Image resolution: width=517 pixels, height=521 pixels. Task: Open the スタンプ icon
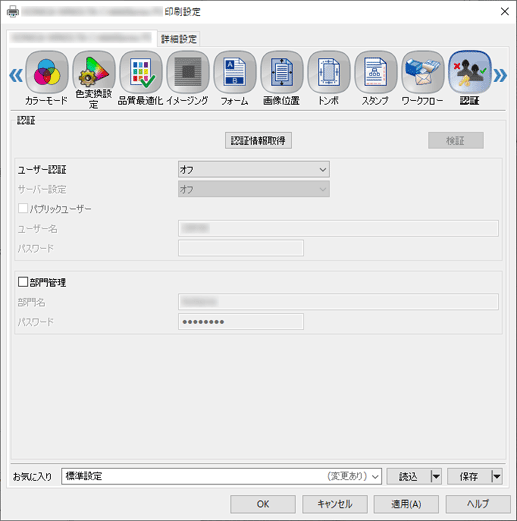[x=376, y=72]
